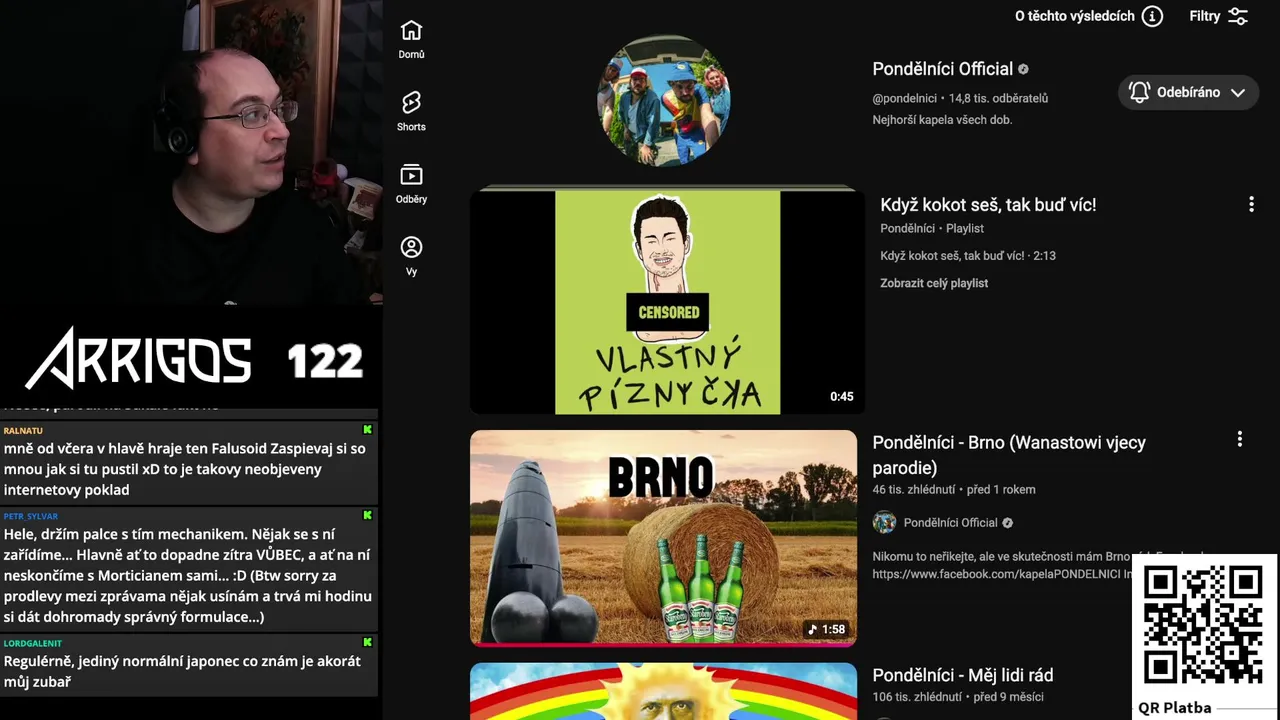Click the ARRIGOS logo overlay
Viewport: 1280px width, 720px height.
[138, 358]
